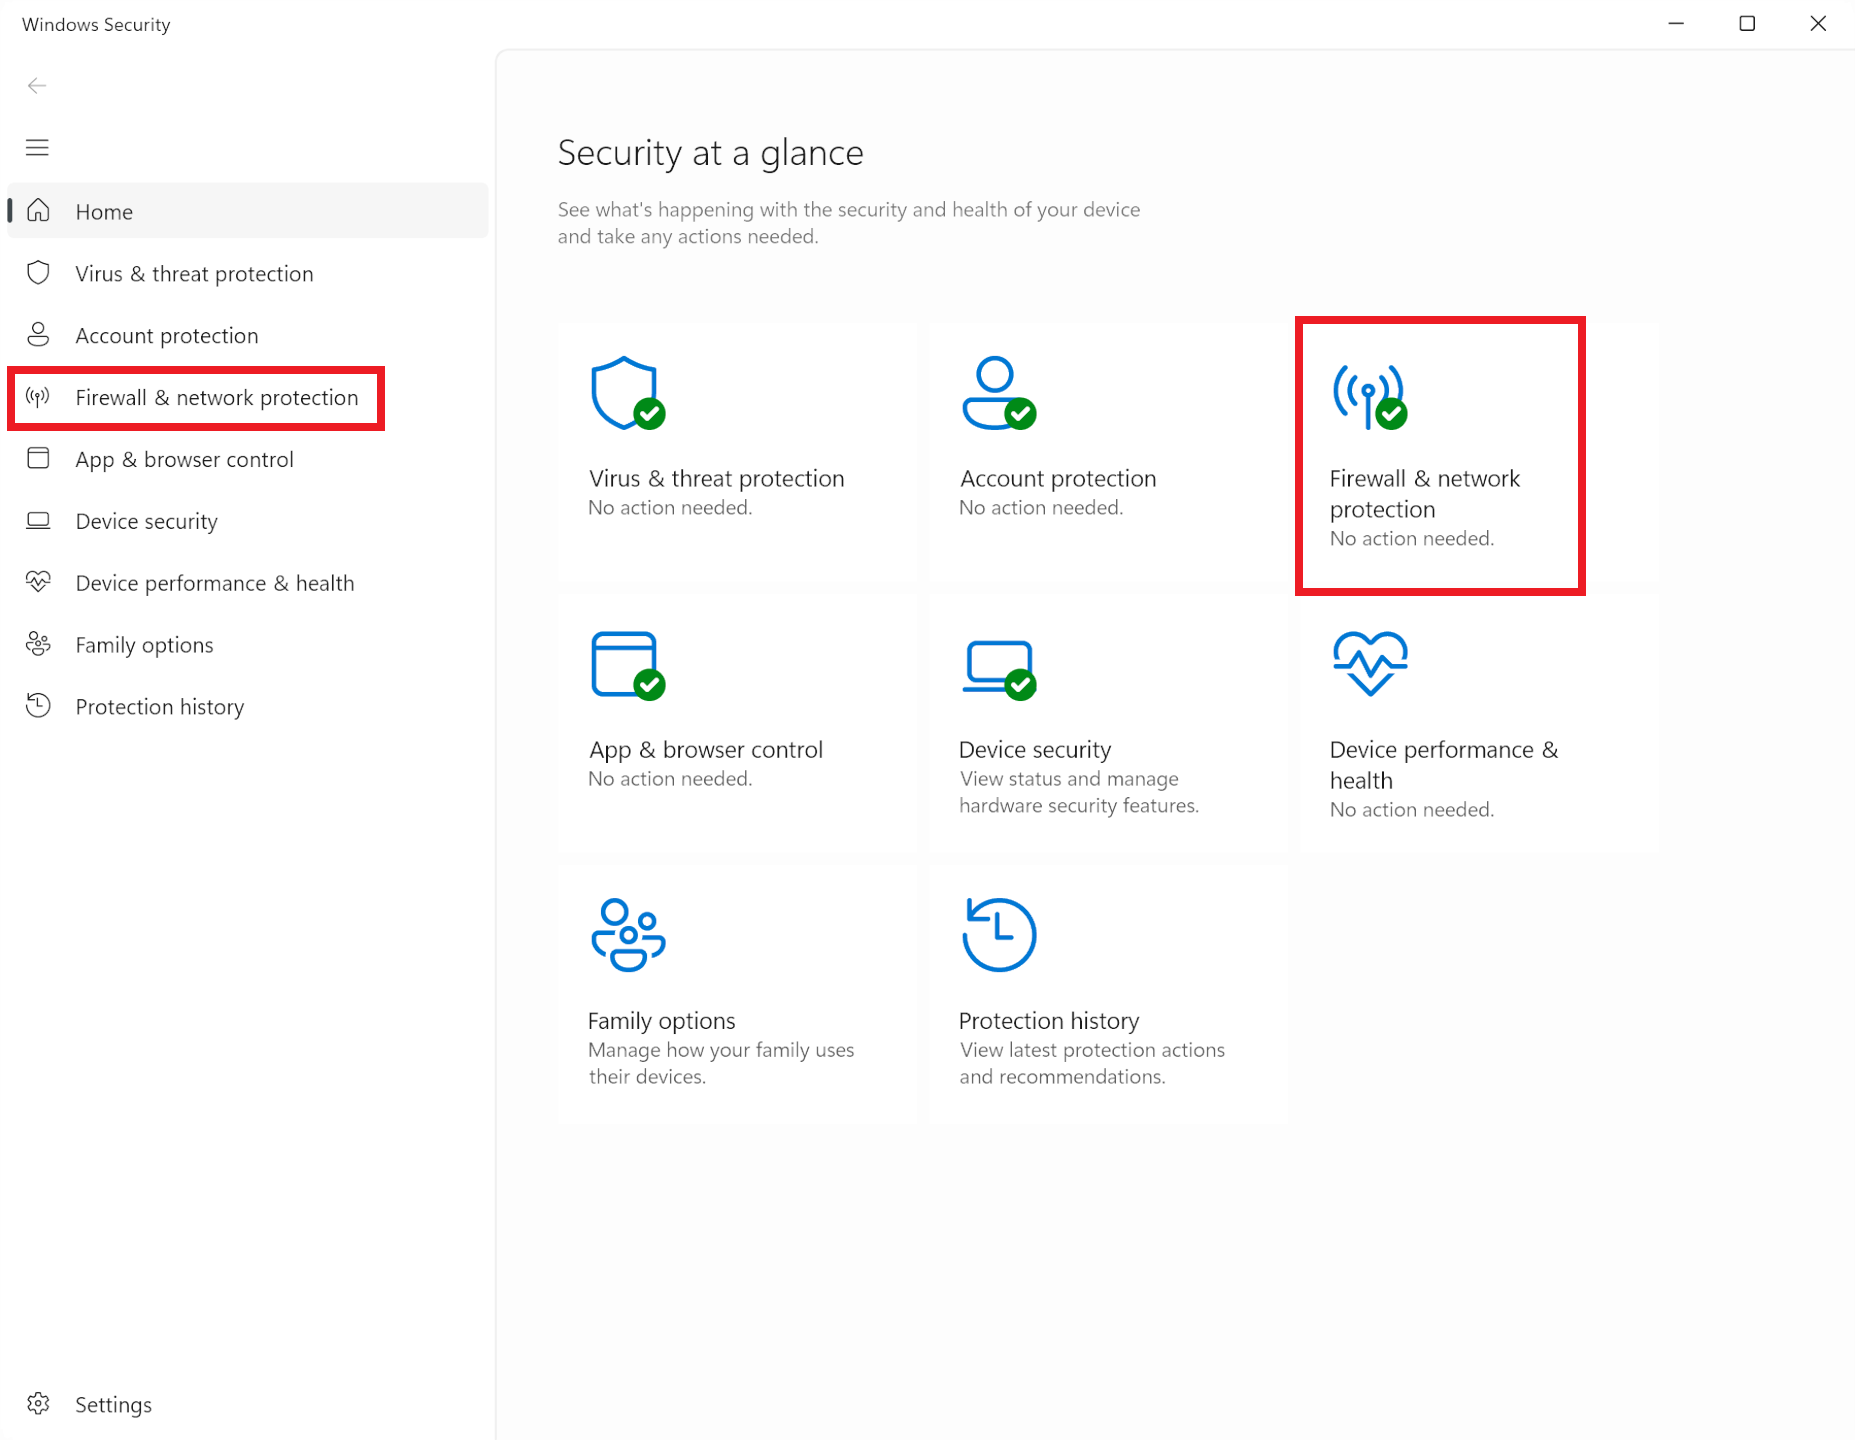
Task: Click the back arrow navigation icon
Action: pos(37,85)
